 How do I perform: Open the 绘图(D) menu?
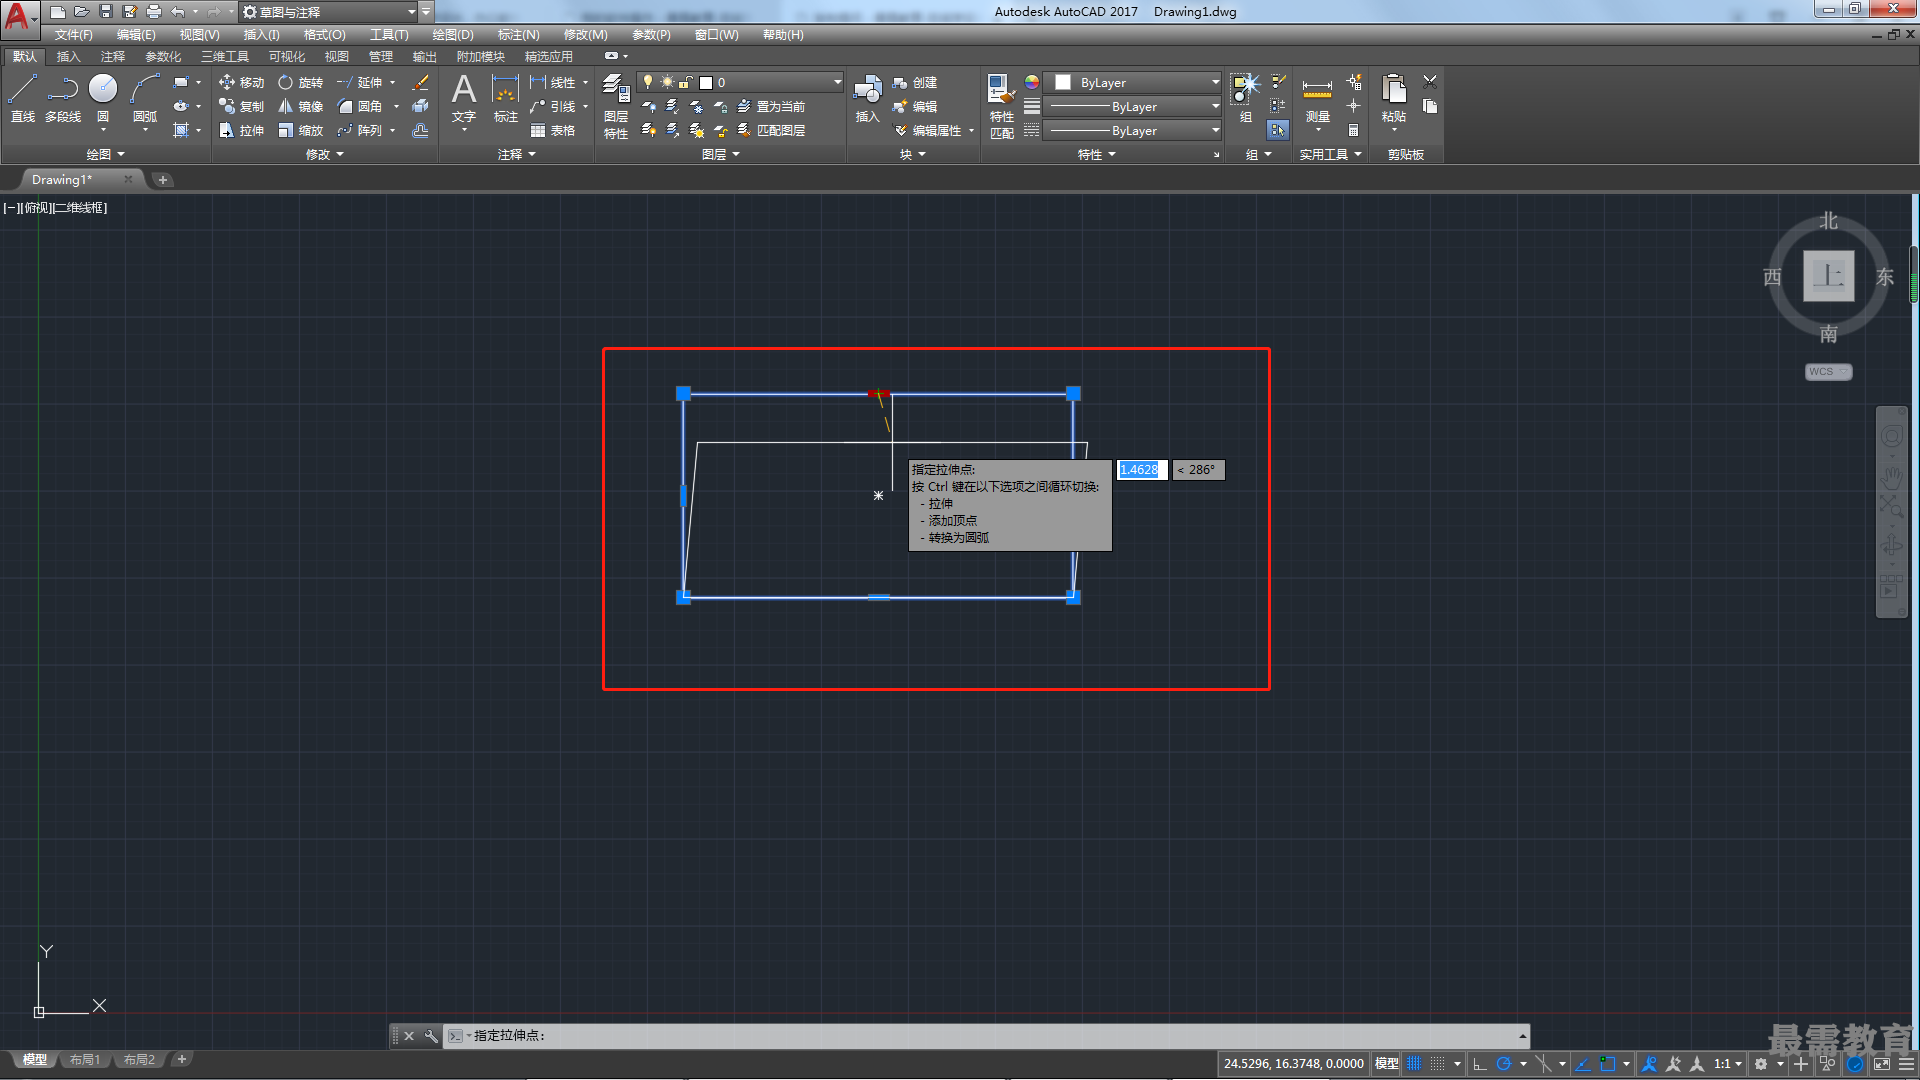click(x=453, y=35)
